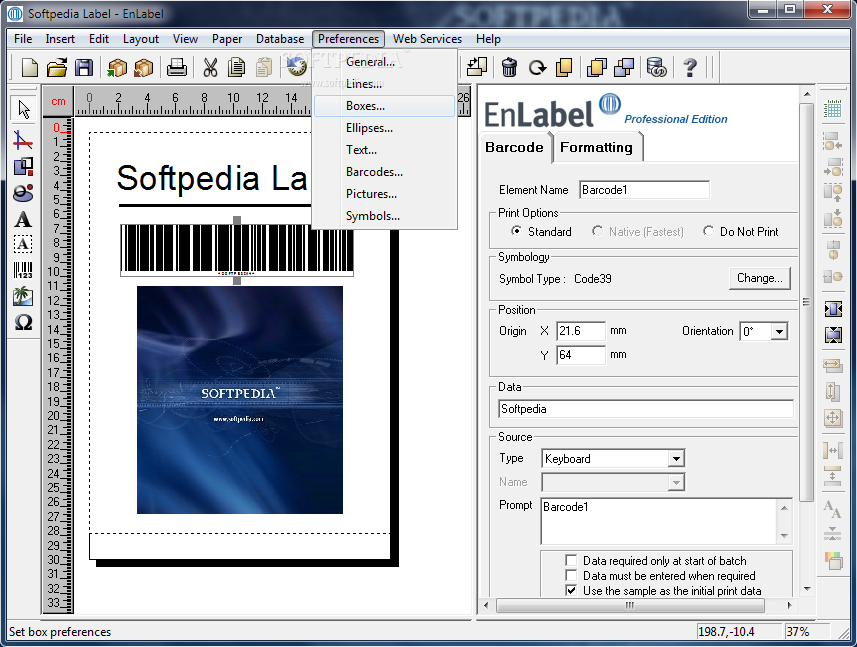This screenshot has width=857, height=647.
Task: Select the line drawing tool
Action: (23, 141)
